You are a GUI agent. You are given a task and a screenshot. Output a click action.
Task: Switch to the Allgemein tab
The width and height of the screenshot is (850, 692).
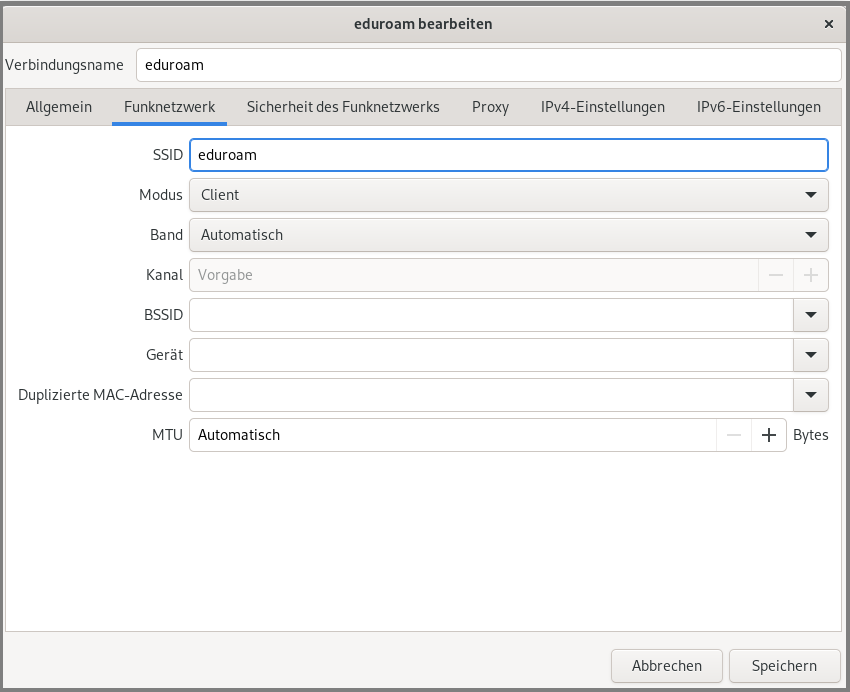[59, 107]
